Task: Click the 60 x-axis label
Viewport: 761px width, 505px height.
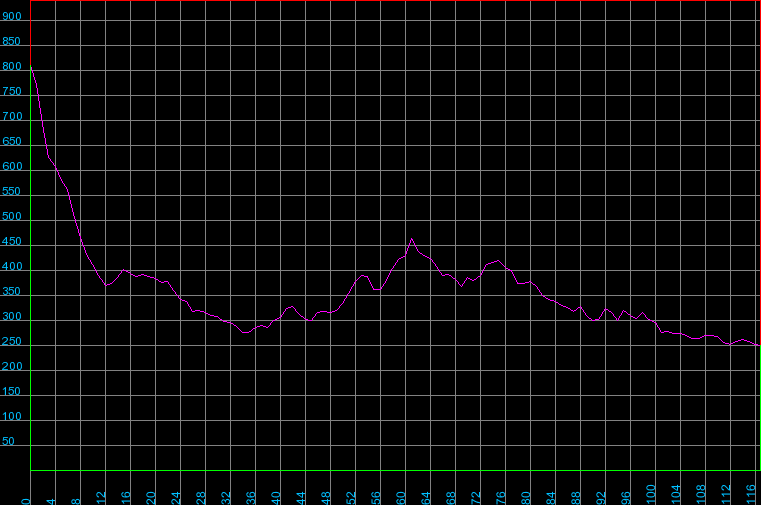Action: (x=401, y=498)
